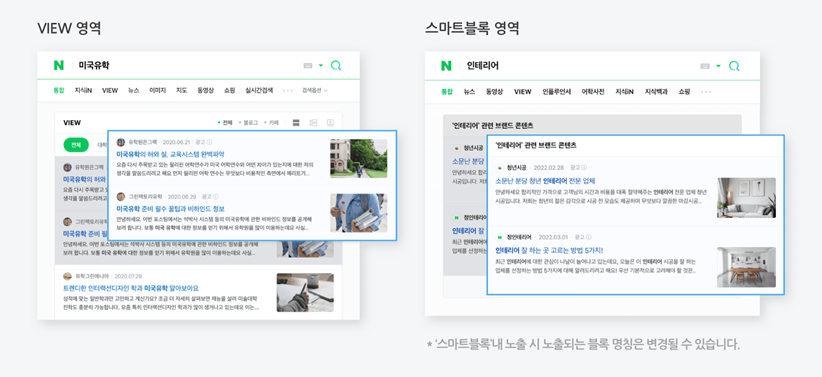Select 블로그 filter option in VIEW header
The image size is (822, 377).
tap(248, 123)
